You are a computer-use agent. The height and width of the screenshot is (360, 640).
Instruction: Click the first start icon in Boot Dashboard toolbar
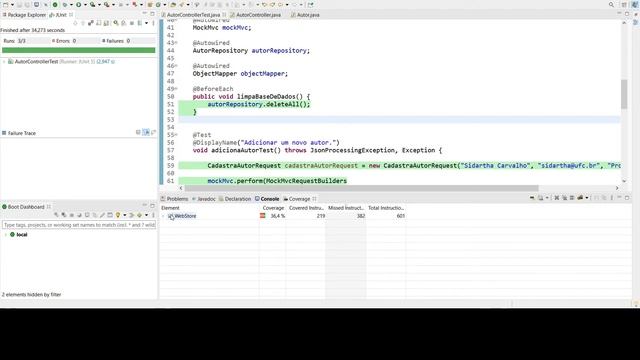coord(56,215)
